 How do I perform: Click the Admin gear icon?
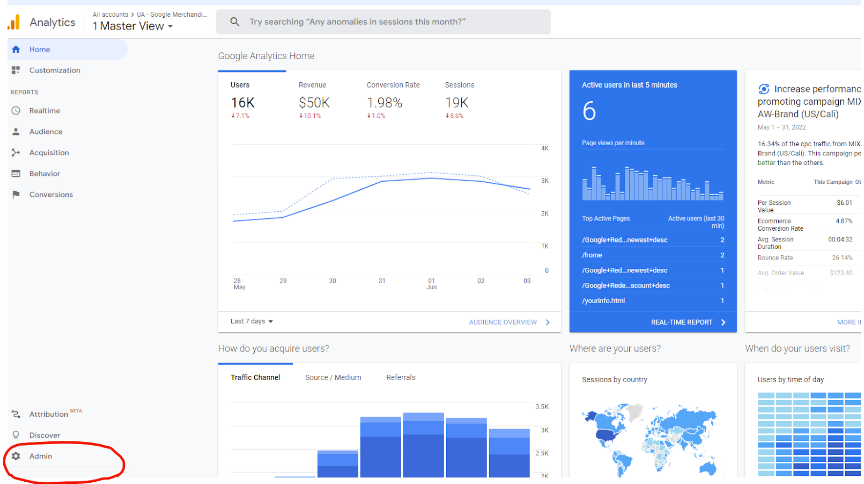pos(16,456)
